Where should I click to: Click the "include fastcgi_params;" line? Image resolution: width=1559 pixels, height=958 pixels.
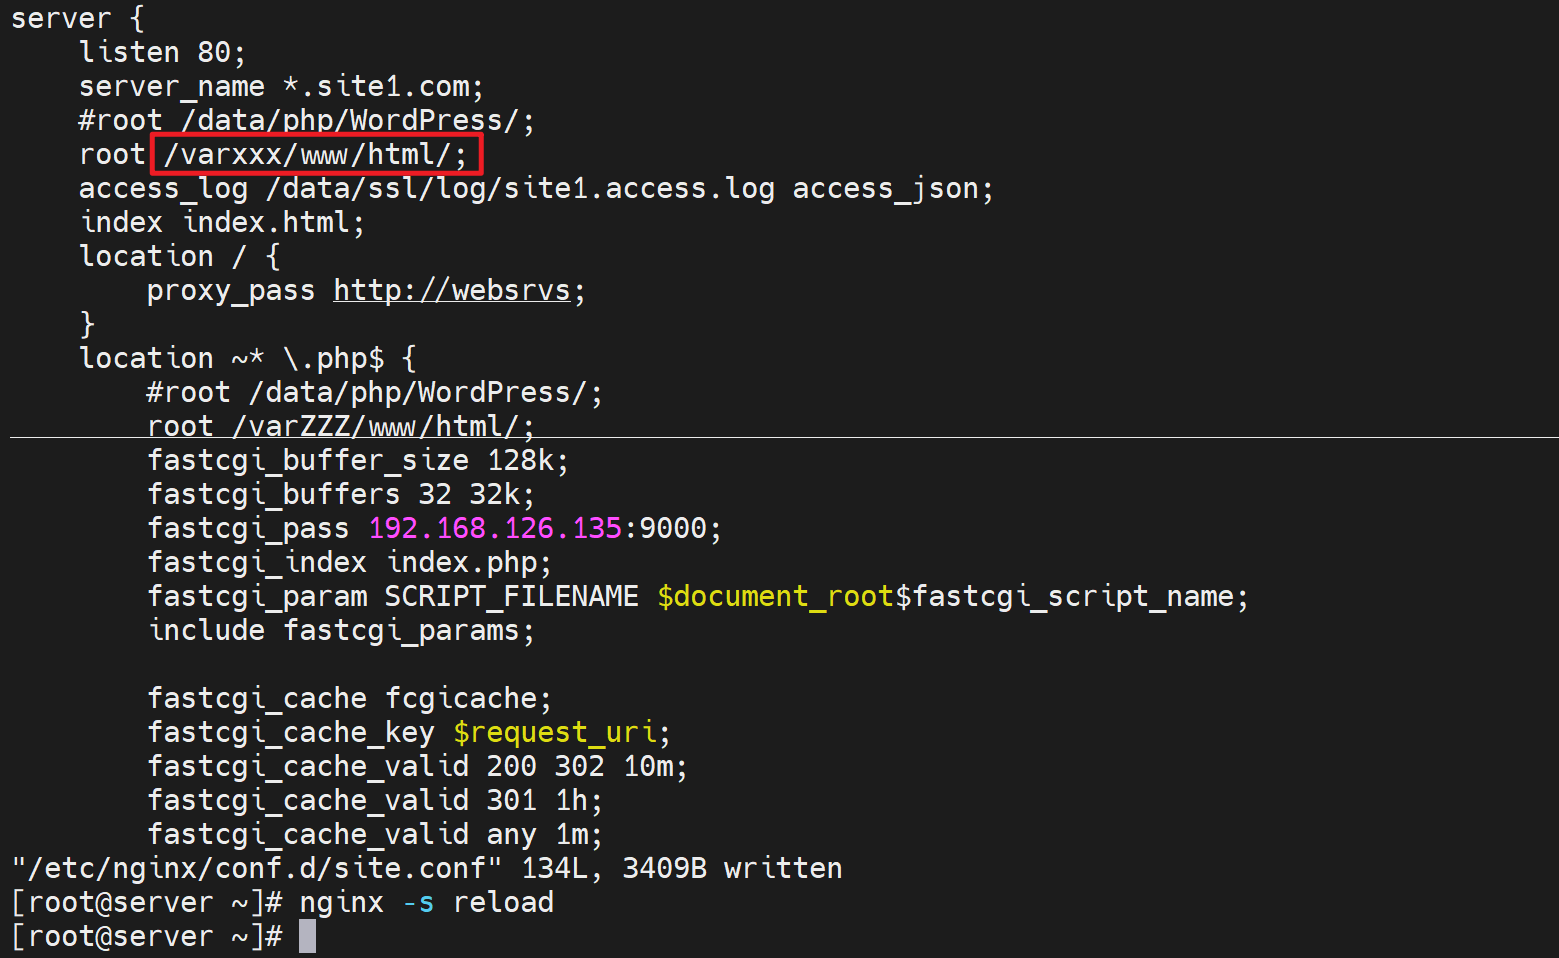pos(341,631)
